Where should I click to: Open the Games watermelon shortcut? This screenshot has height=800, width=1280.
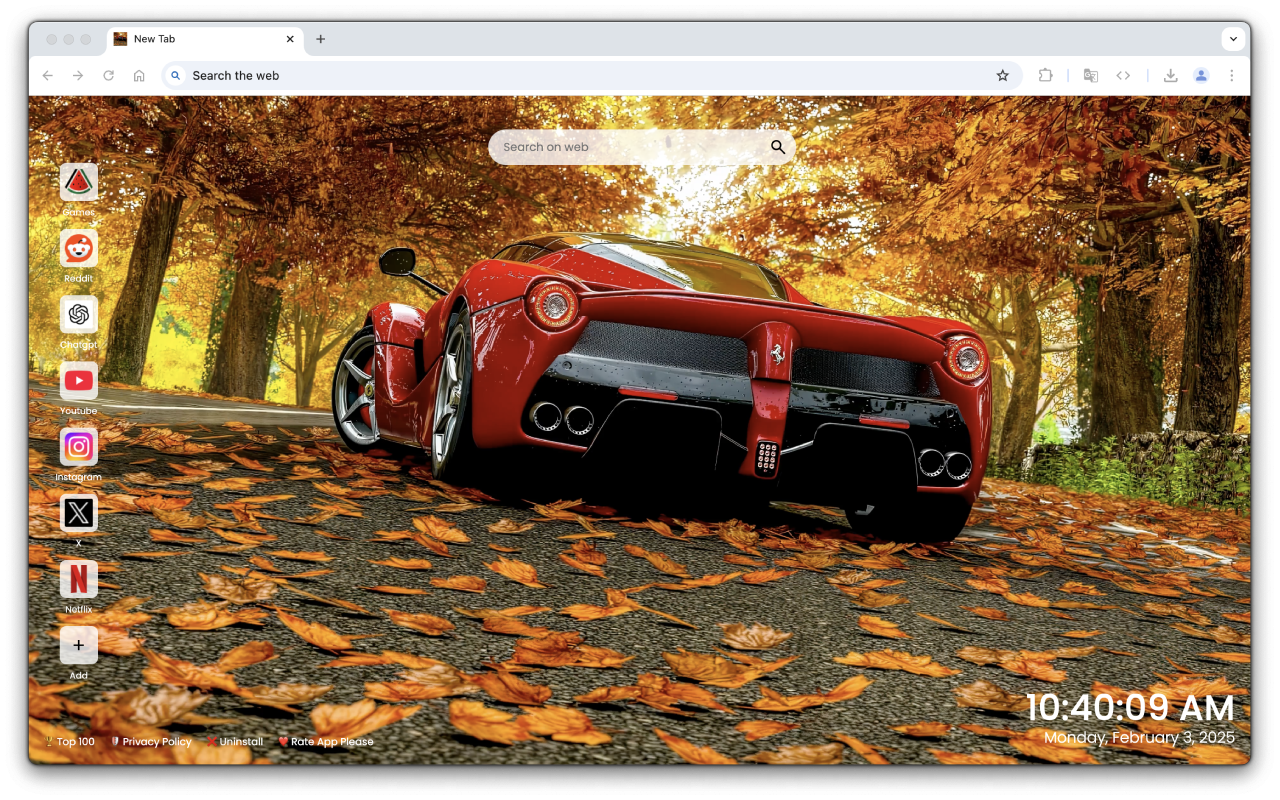79,183
